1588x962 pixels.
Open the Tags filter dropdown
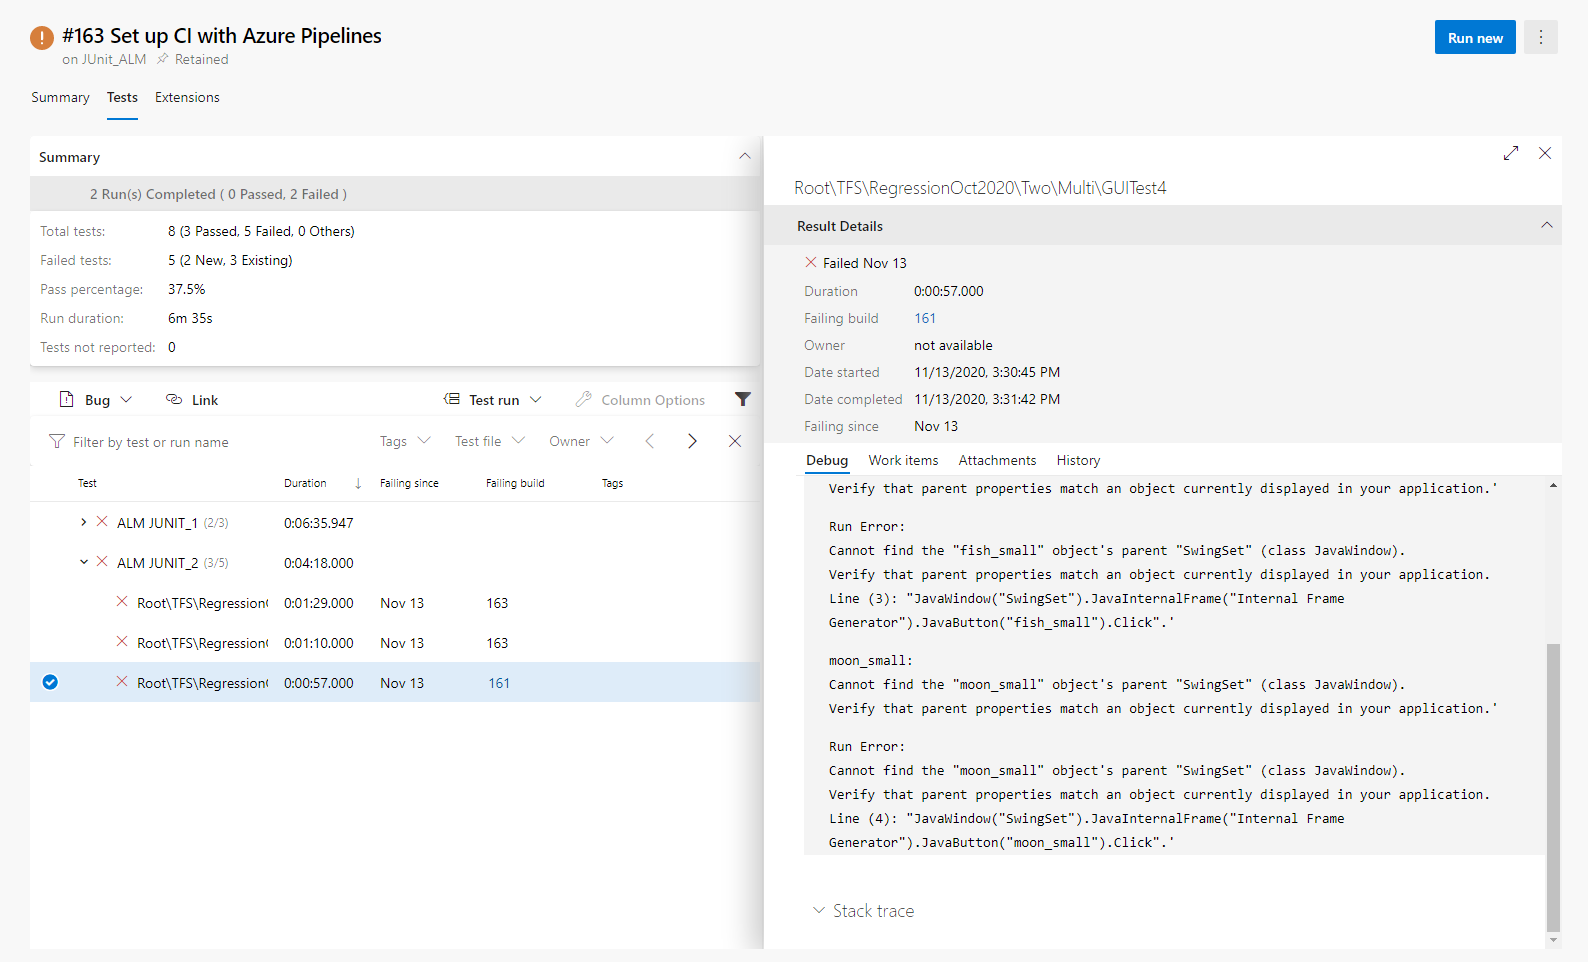click(404, 441)
